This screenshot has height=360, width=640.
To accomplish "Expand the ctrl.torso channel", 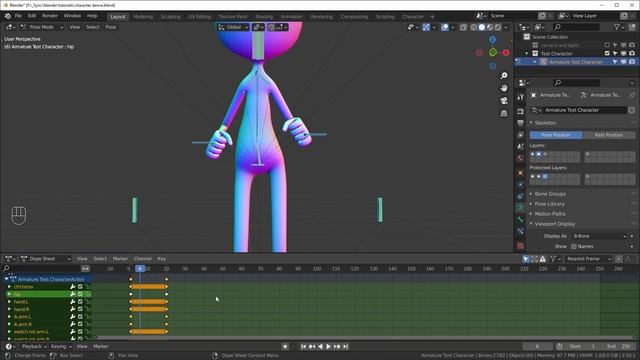I will tap(9, 287).
